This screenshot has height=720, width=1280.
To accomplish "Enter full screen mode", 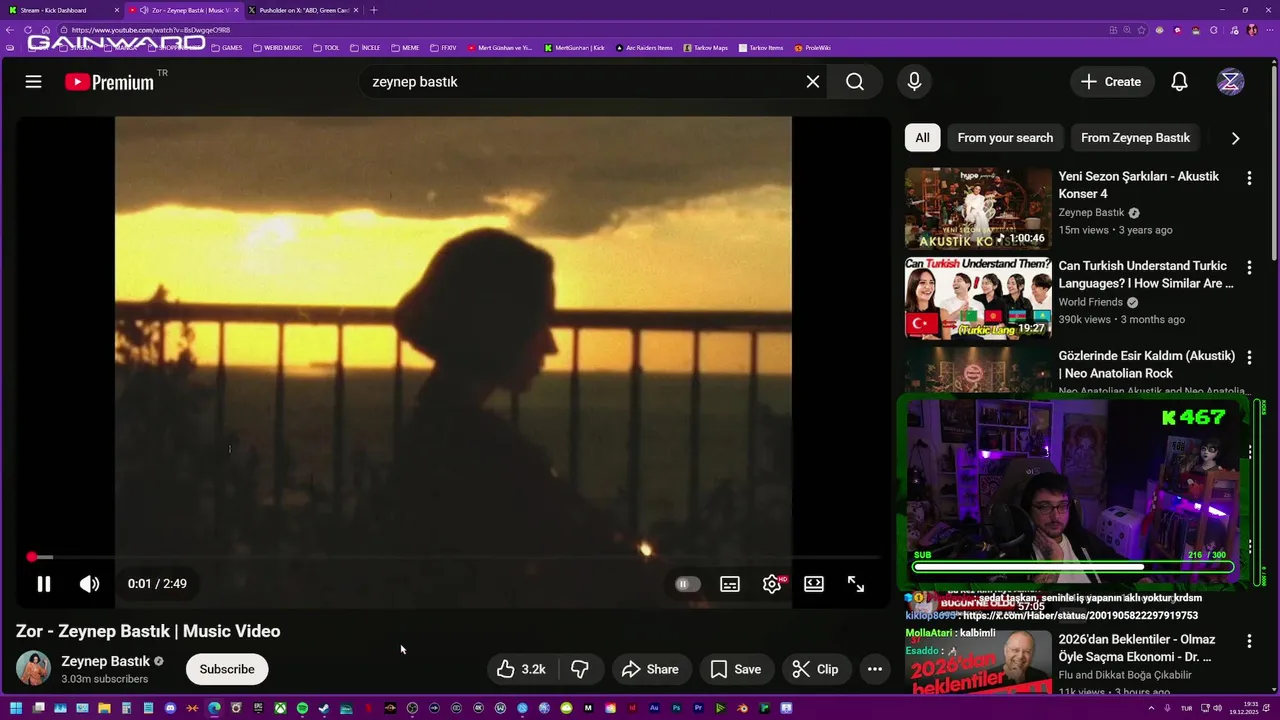I will tap(856, 584).
